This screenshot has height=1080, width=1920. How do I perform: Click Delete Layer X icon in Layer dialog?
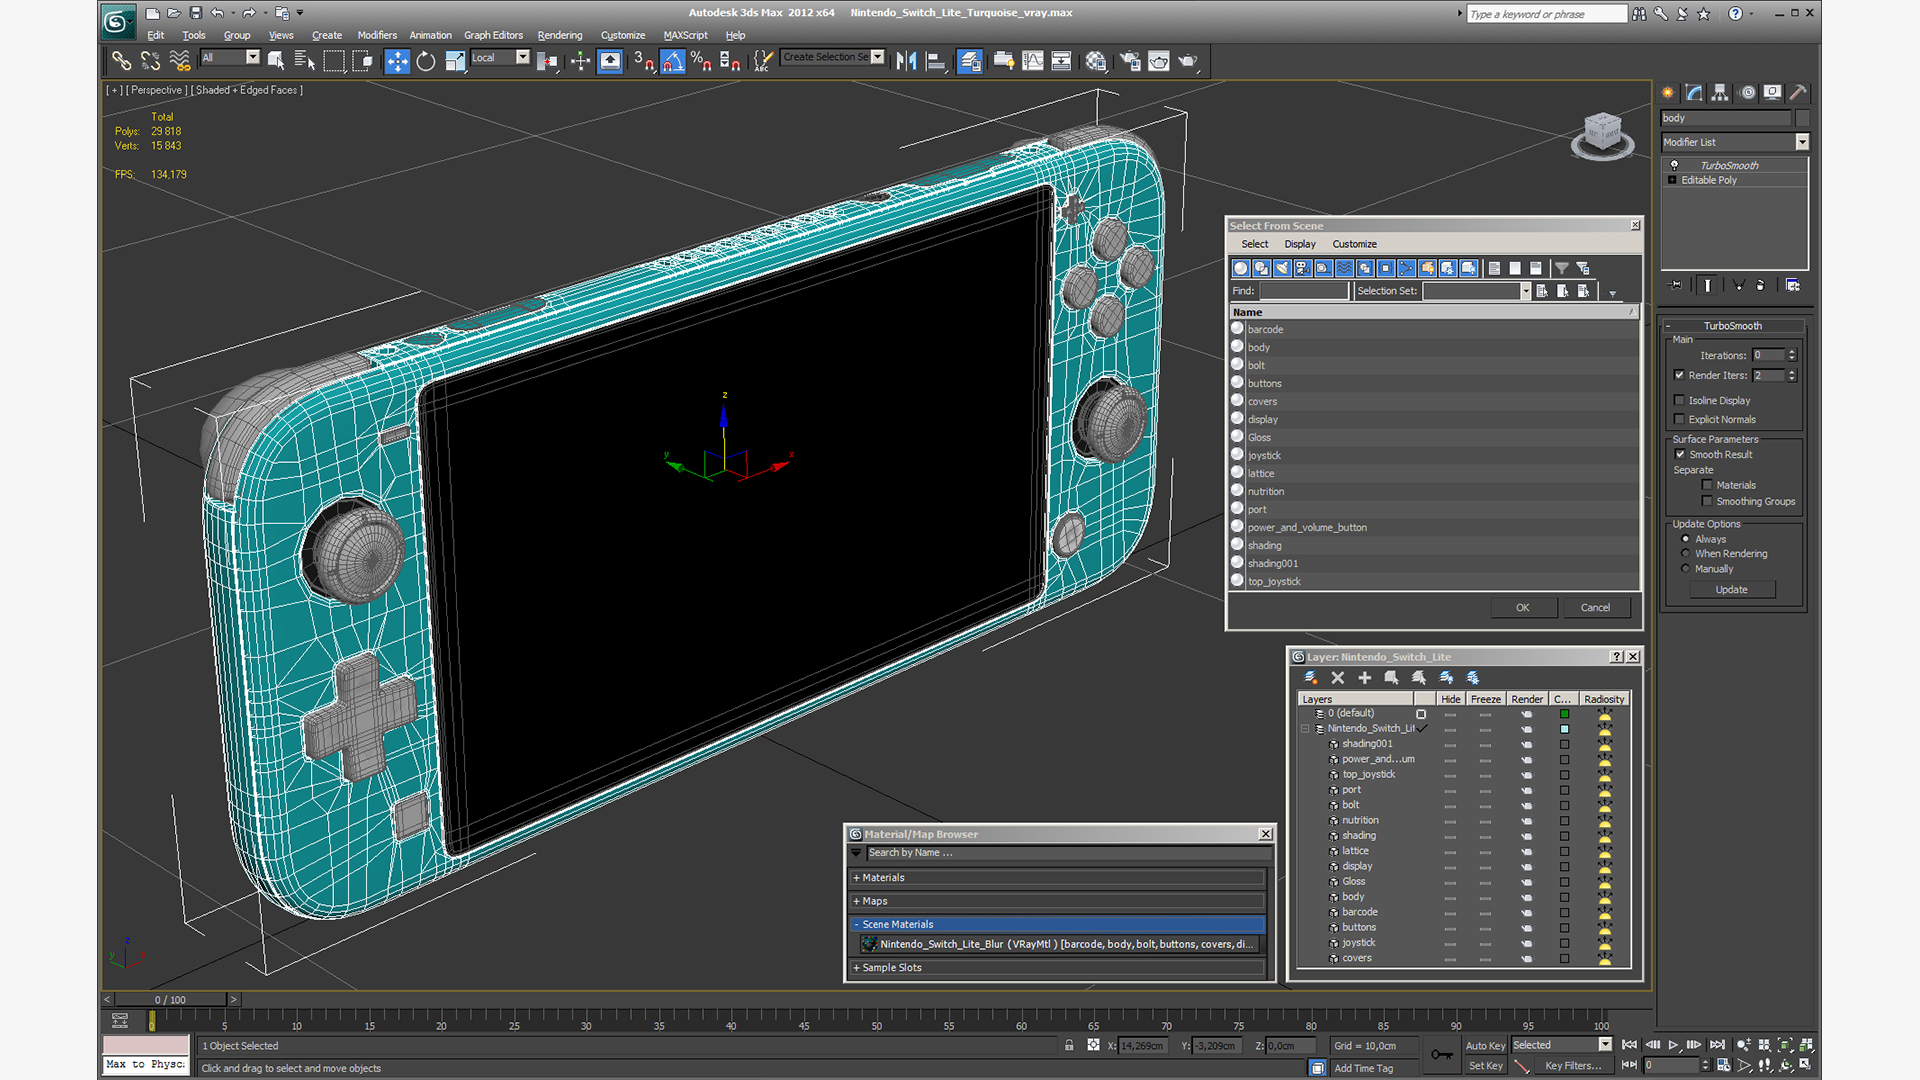tap(1338, 678)
